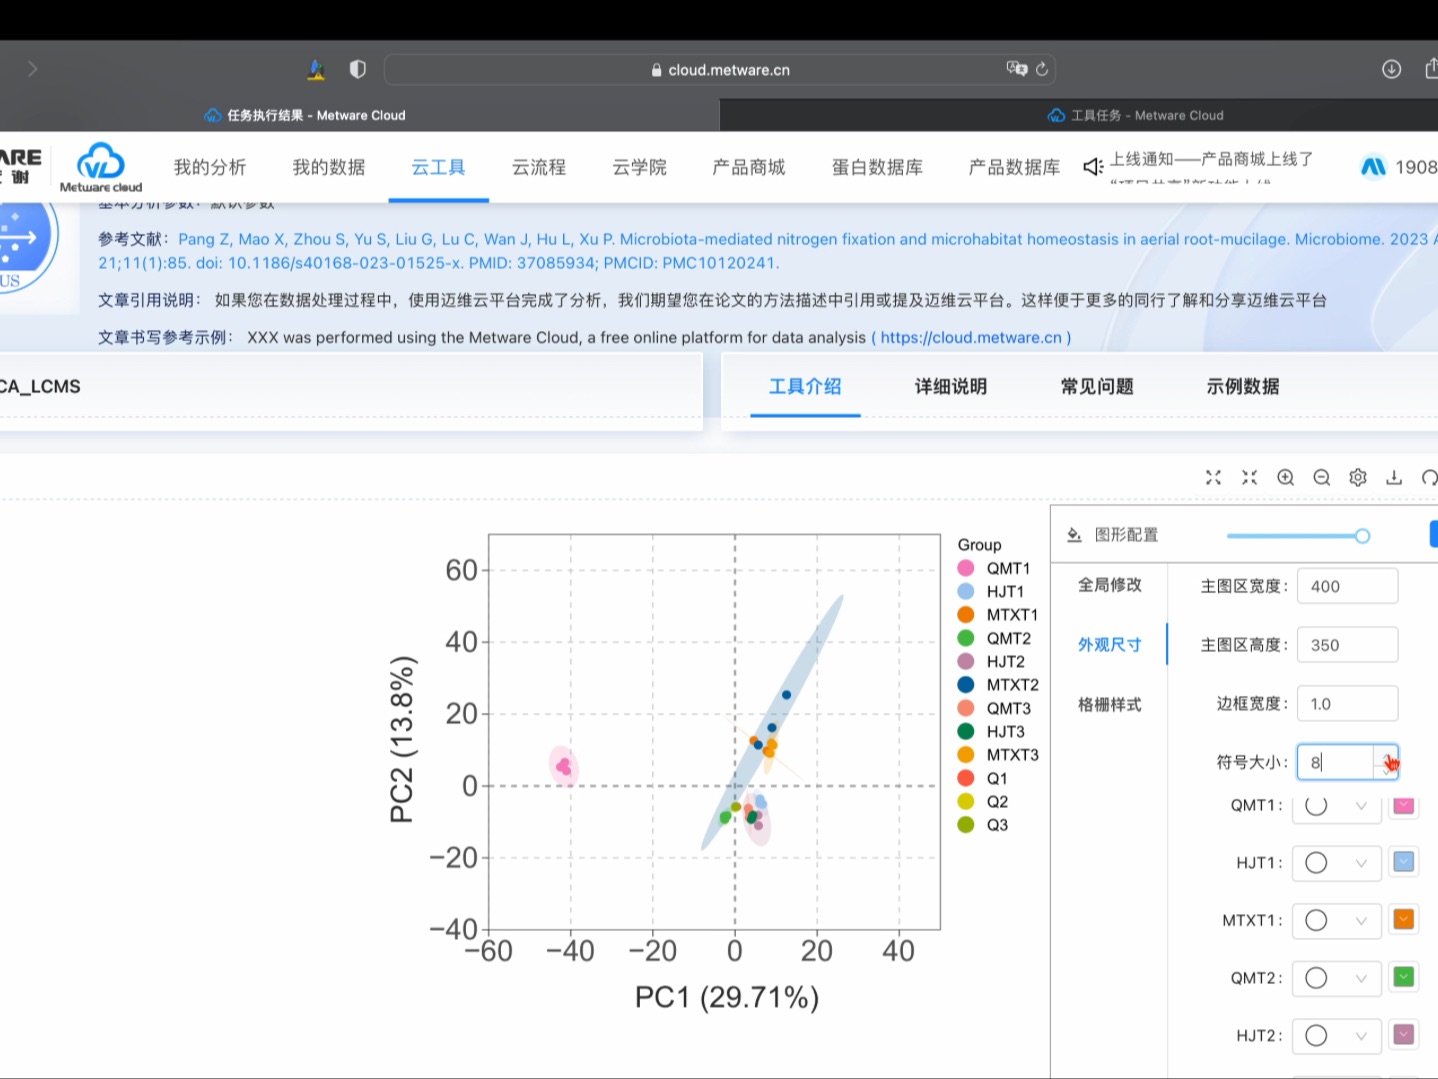Select the 格栅样式 settings section
Screen dimensions: 1438x1079
[1110, 705]
